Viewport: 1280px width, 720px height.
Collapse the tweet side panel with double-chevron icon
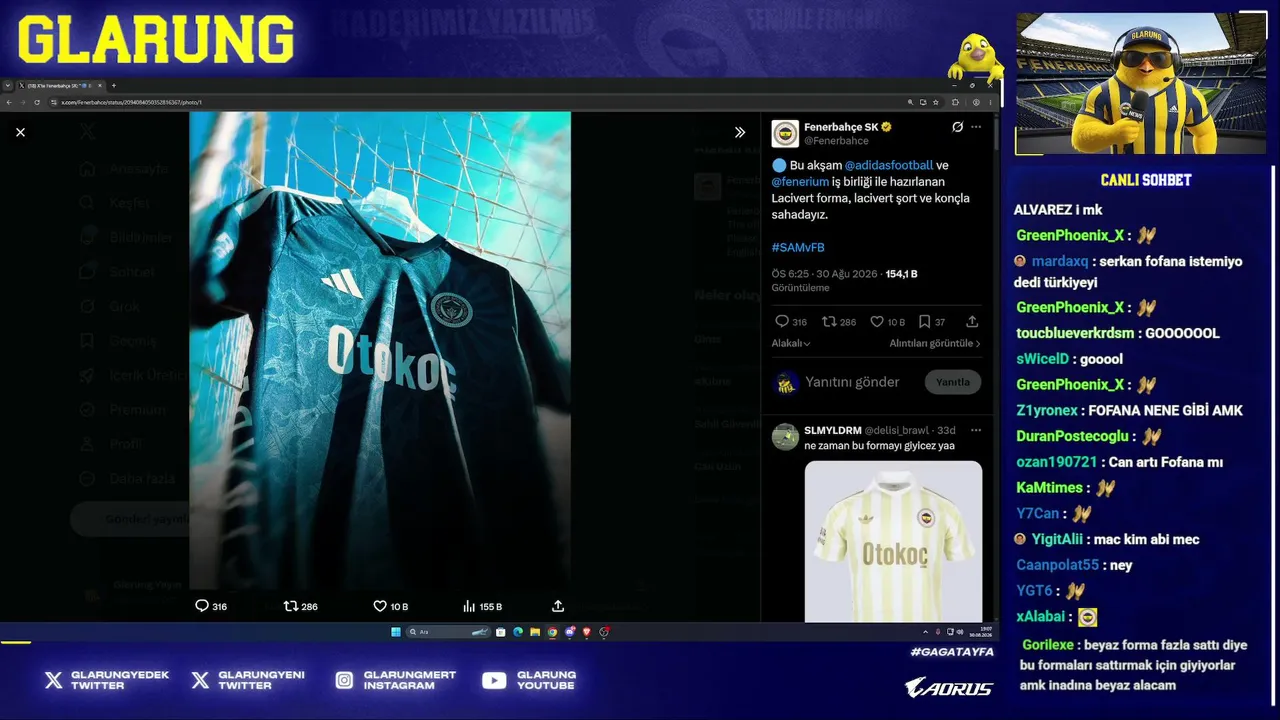click(740, 132)
